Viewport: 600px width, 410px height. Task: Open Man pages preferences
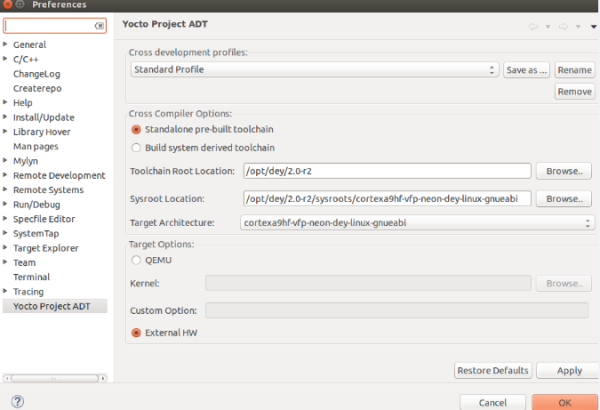coord(36,147)
